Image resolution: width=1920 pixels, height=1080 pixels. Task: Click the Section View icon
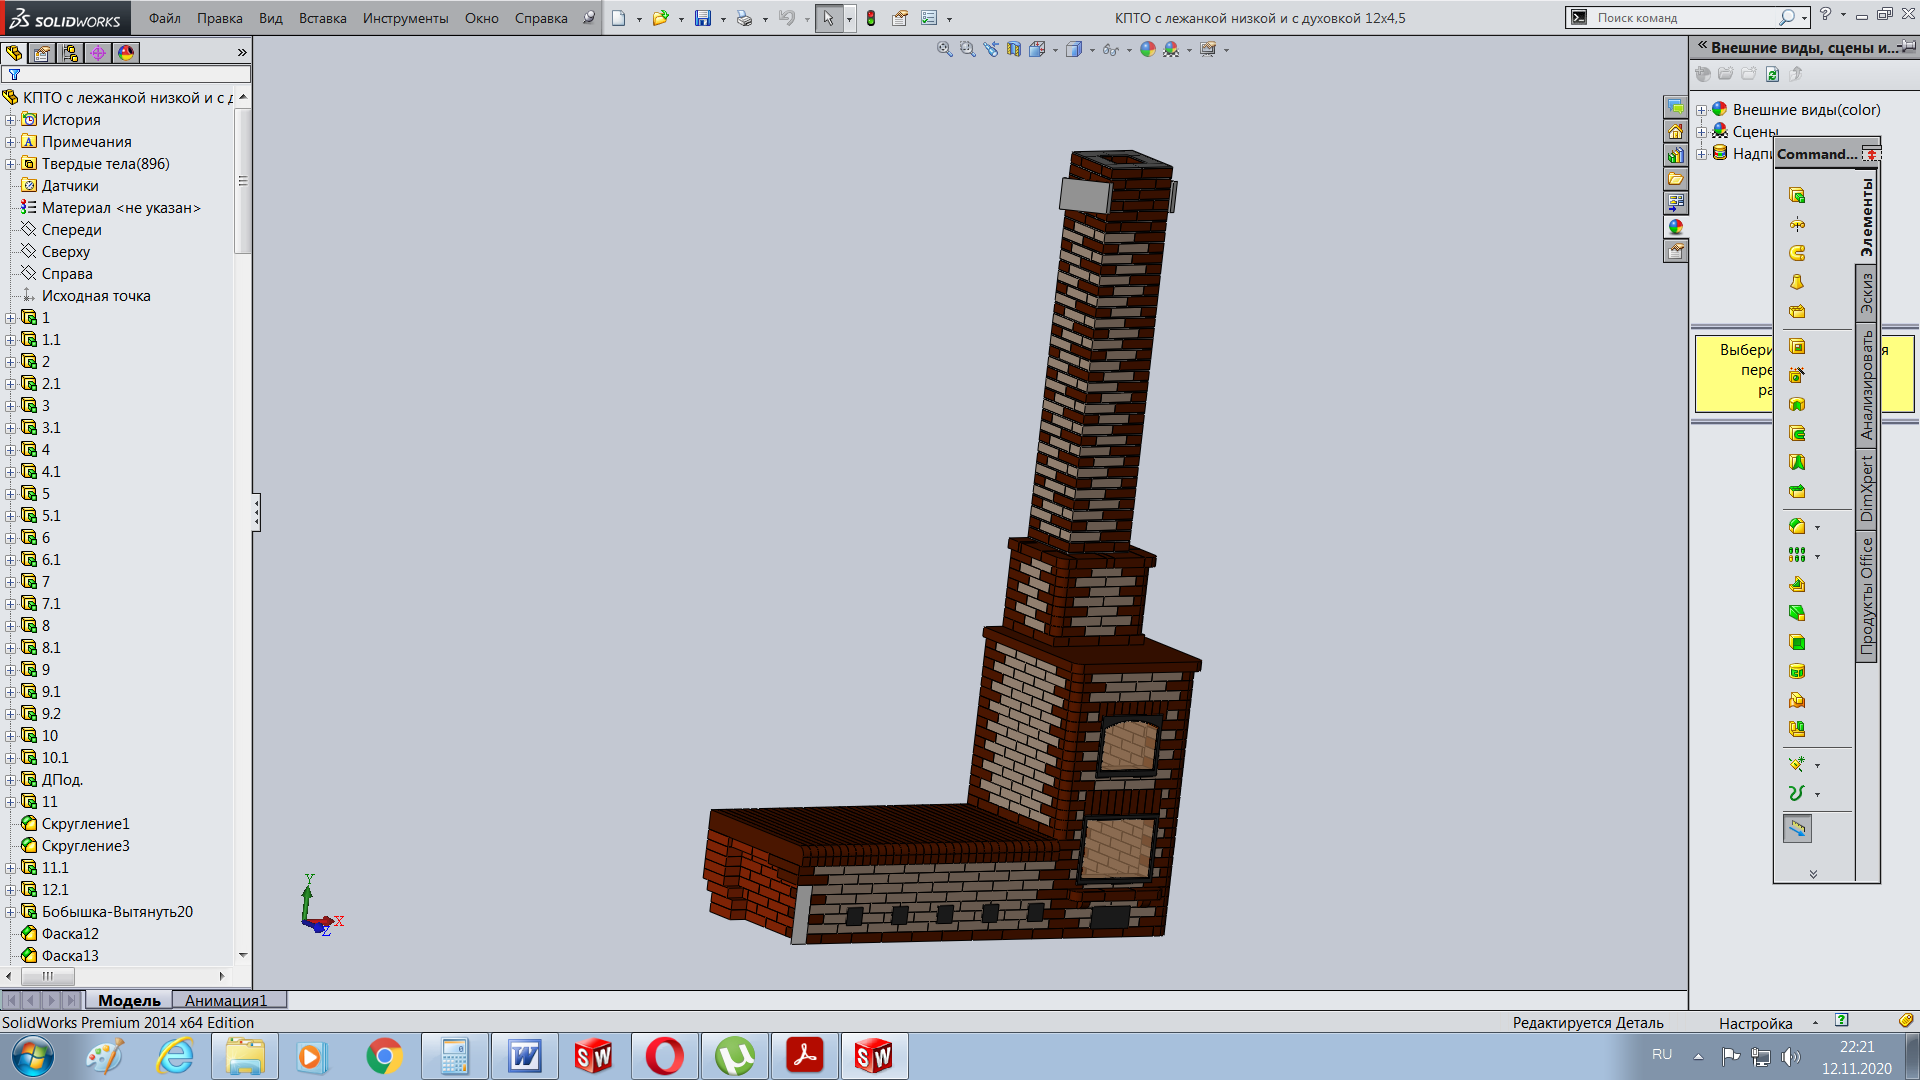[1014, 49]
